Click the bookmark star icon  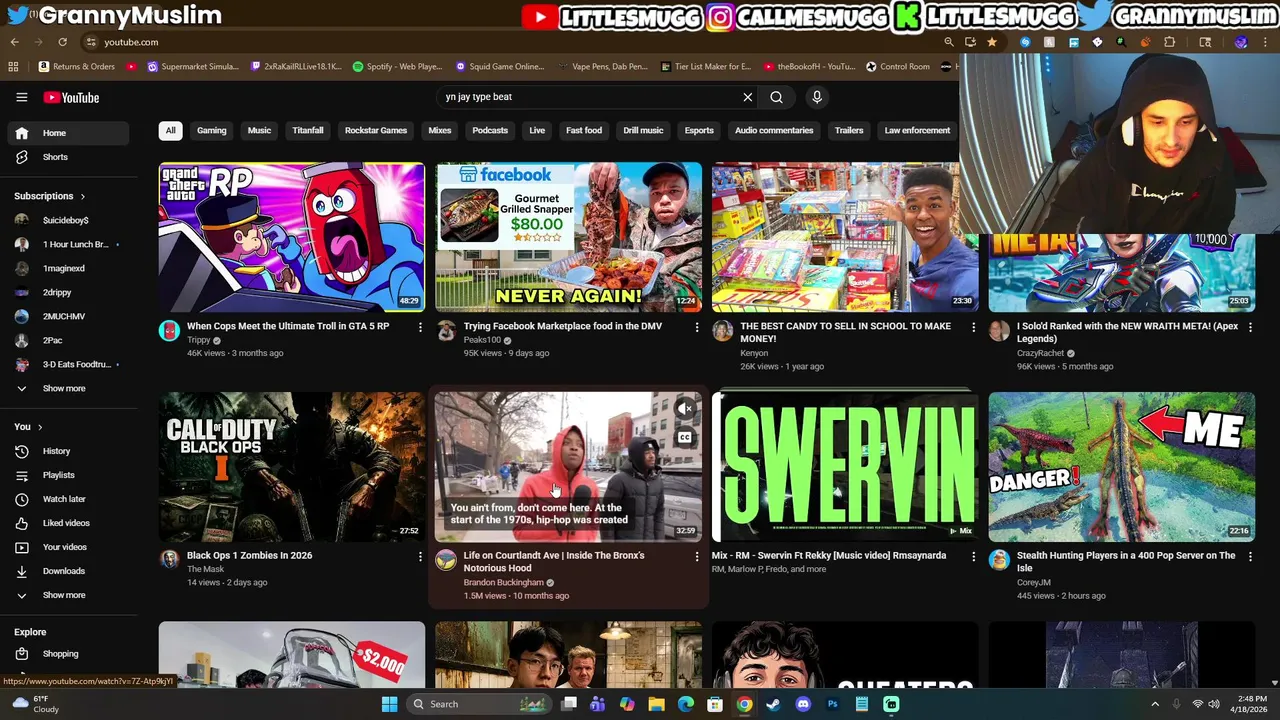[991, 42]
